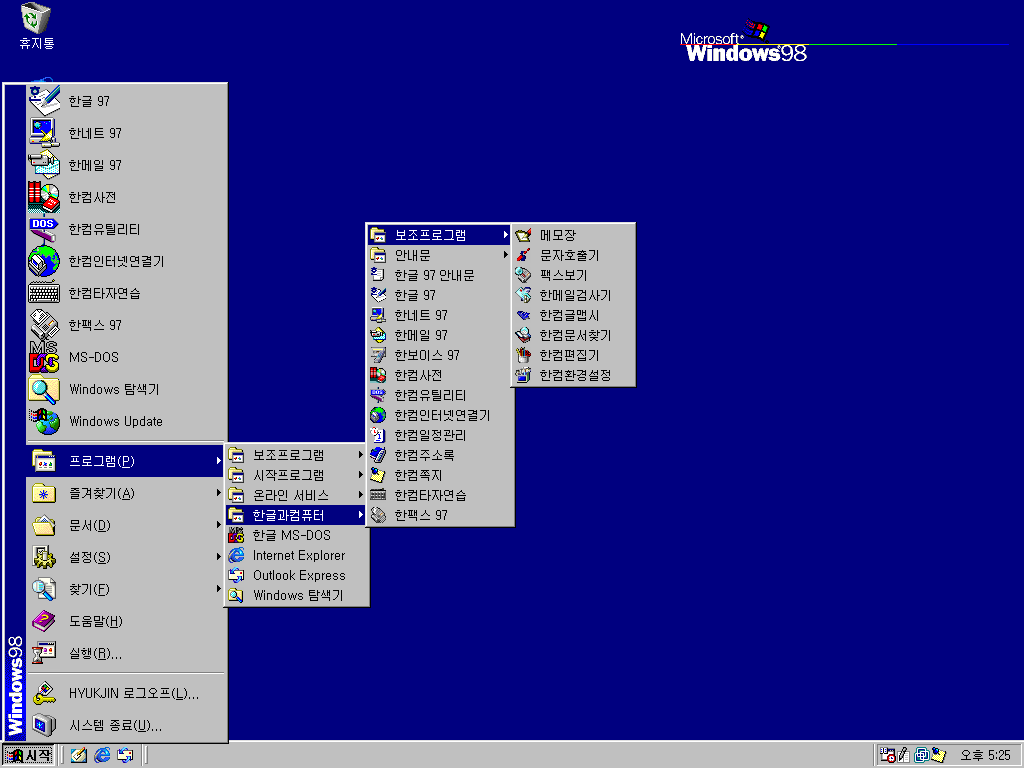
Task: Open 한컴주소록 address book
Action: [440, 455]
